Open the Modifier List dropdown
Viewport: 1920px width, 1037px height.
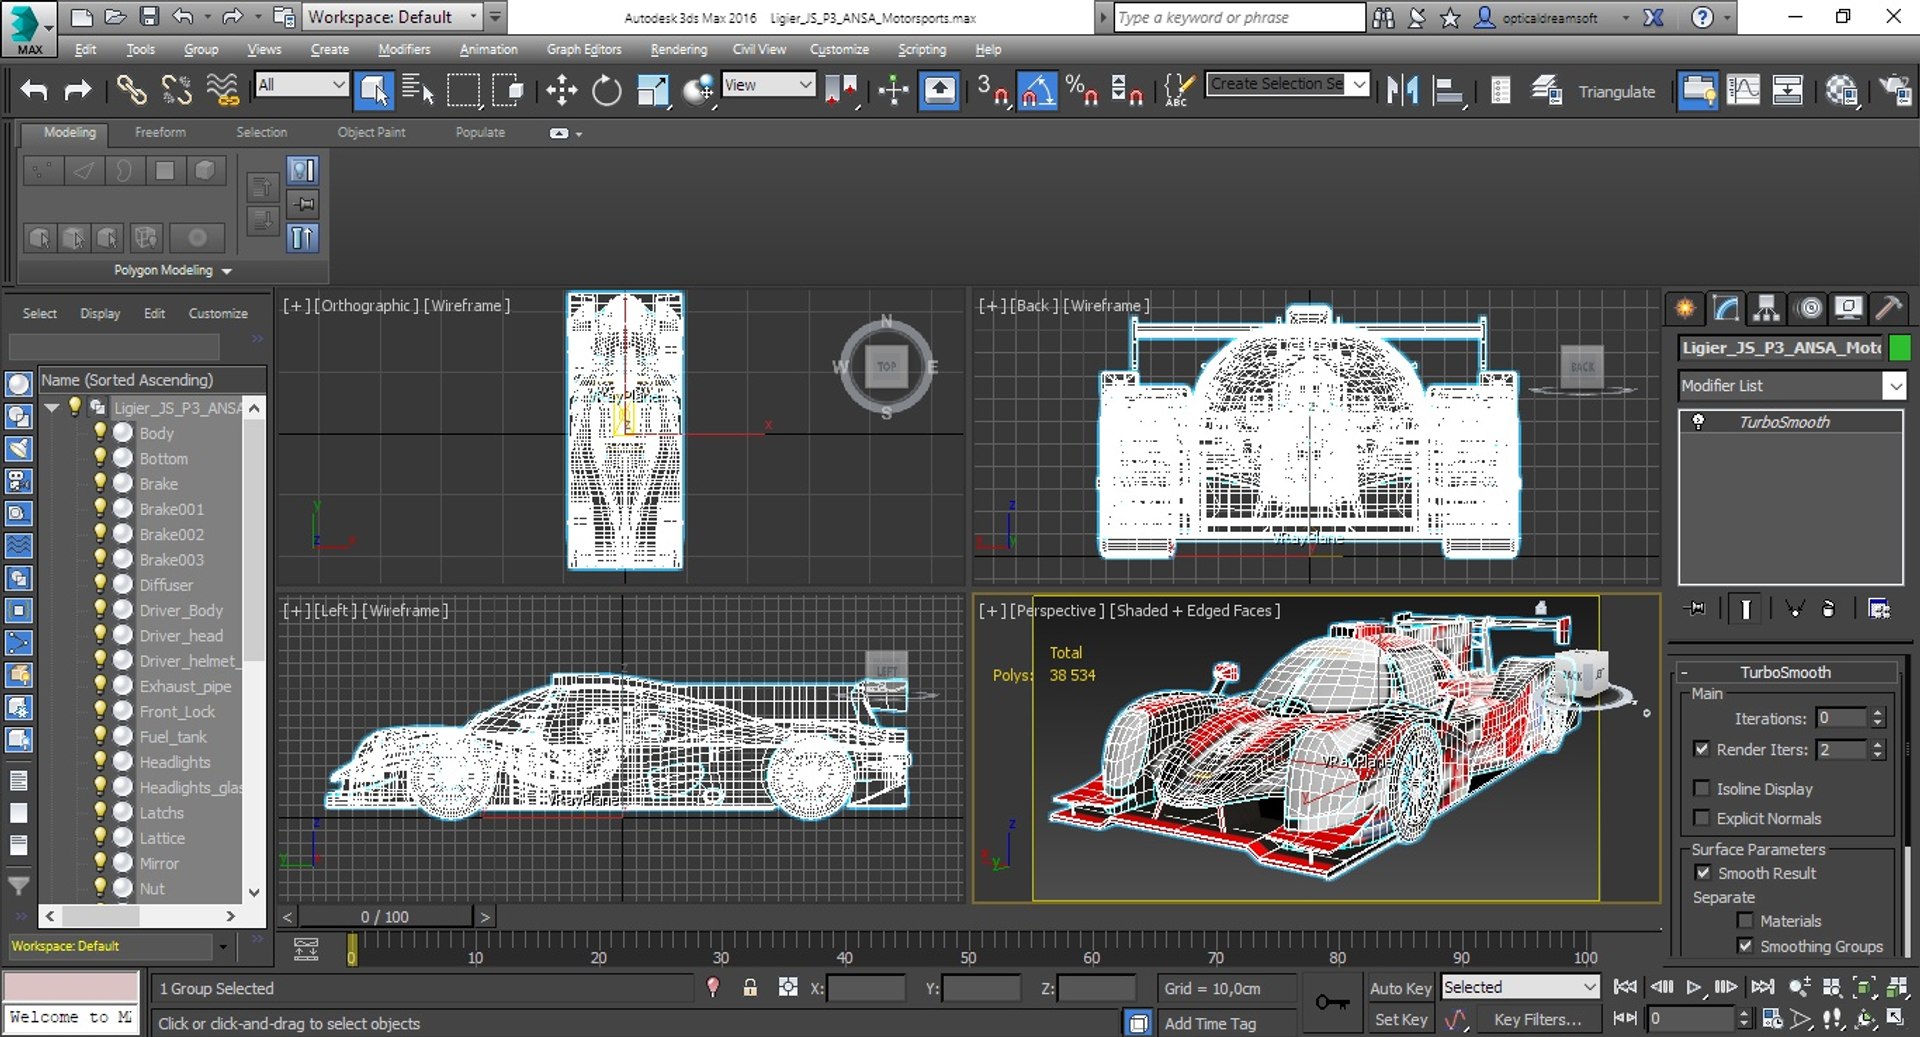1894,386
